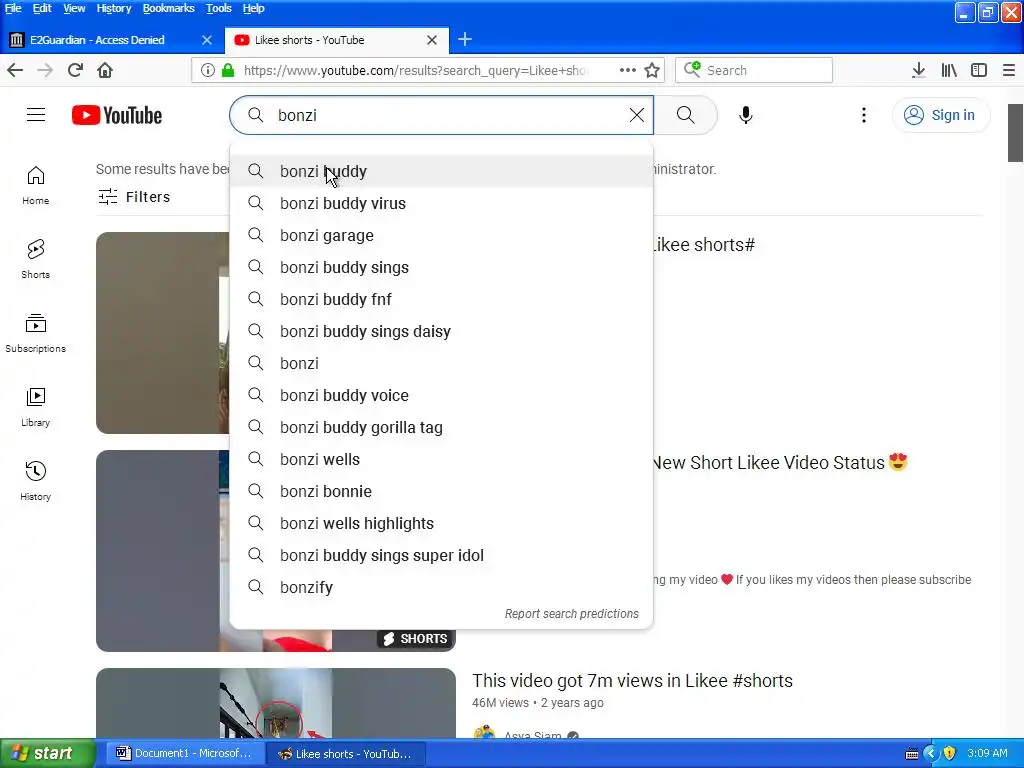Image resolution: width=1024 pixels, height=768 pixels.
Task: Open Subscriptions in the sidebar
Action: click(36, 333)
